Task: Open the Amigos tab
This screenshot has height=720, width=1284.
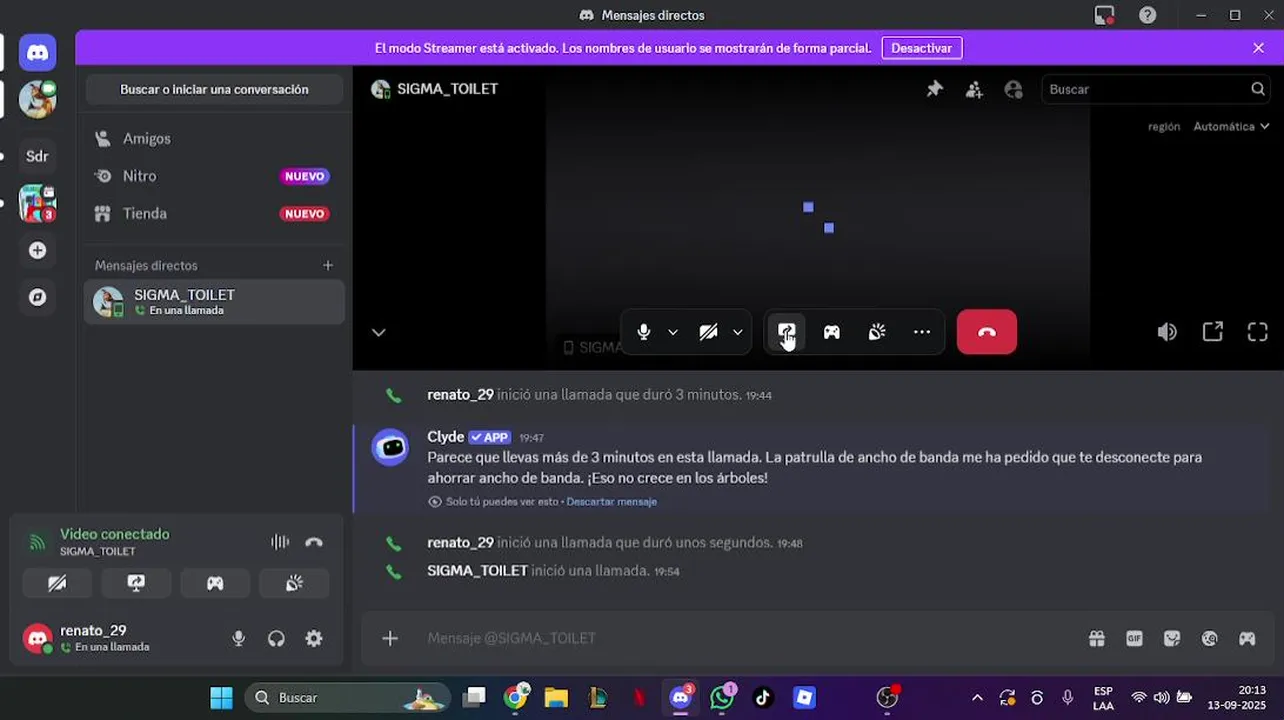Action: (215, 139)
